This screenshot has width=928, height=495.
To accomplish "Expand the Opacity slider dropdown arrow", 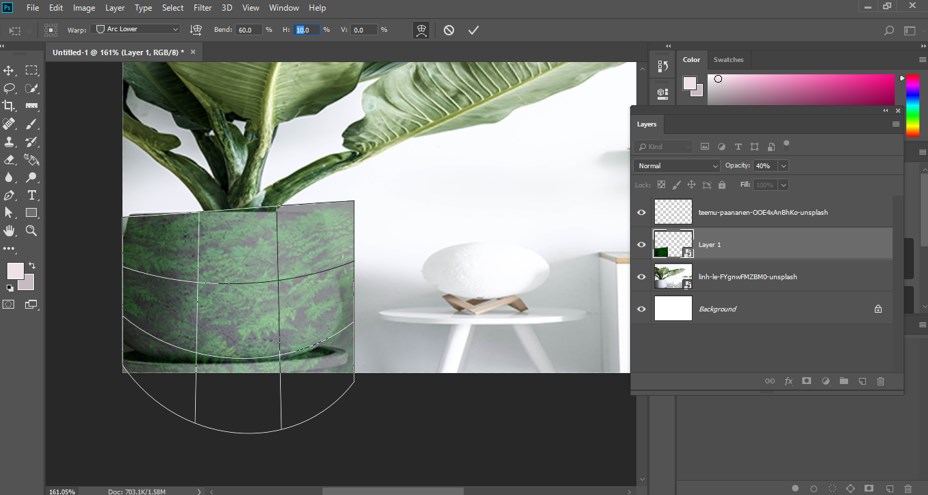I will [783, 165].
